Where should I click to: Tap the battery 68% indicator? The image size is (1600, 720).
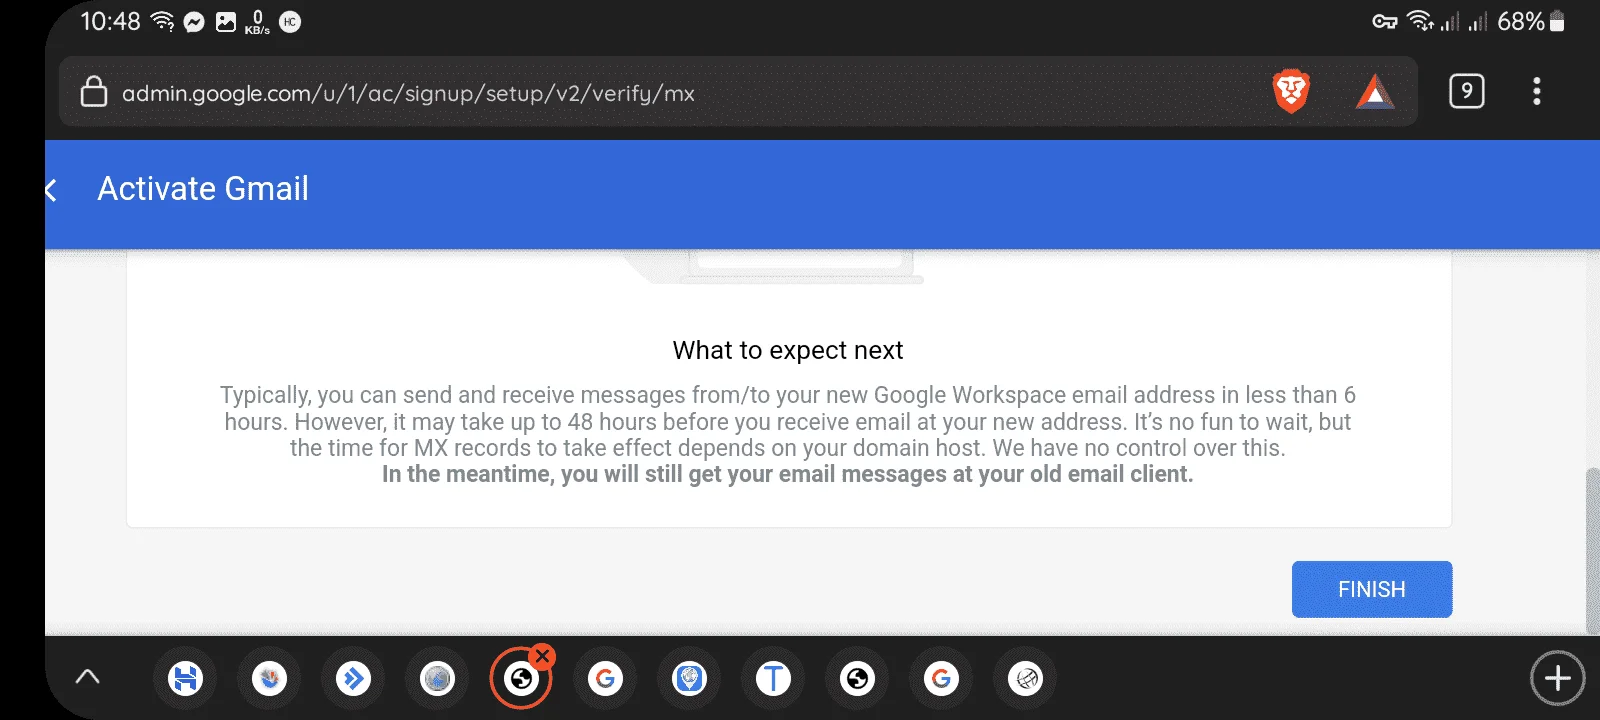click(1531, 21)
